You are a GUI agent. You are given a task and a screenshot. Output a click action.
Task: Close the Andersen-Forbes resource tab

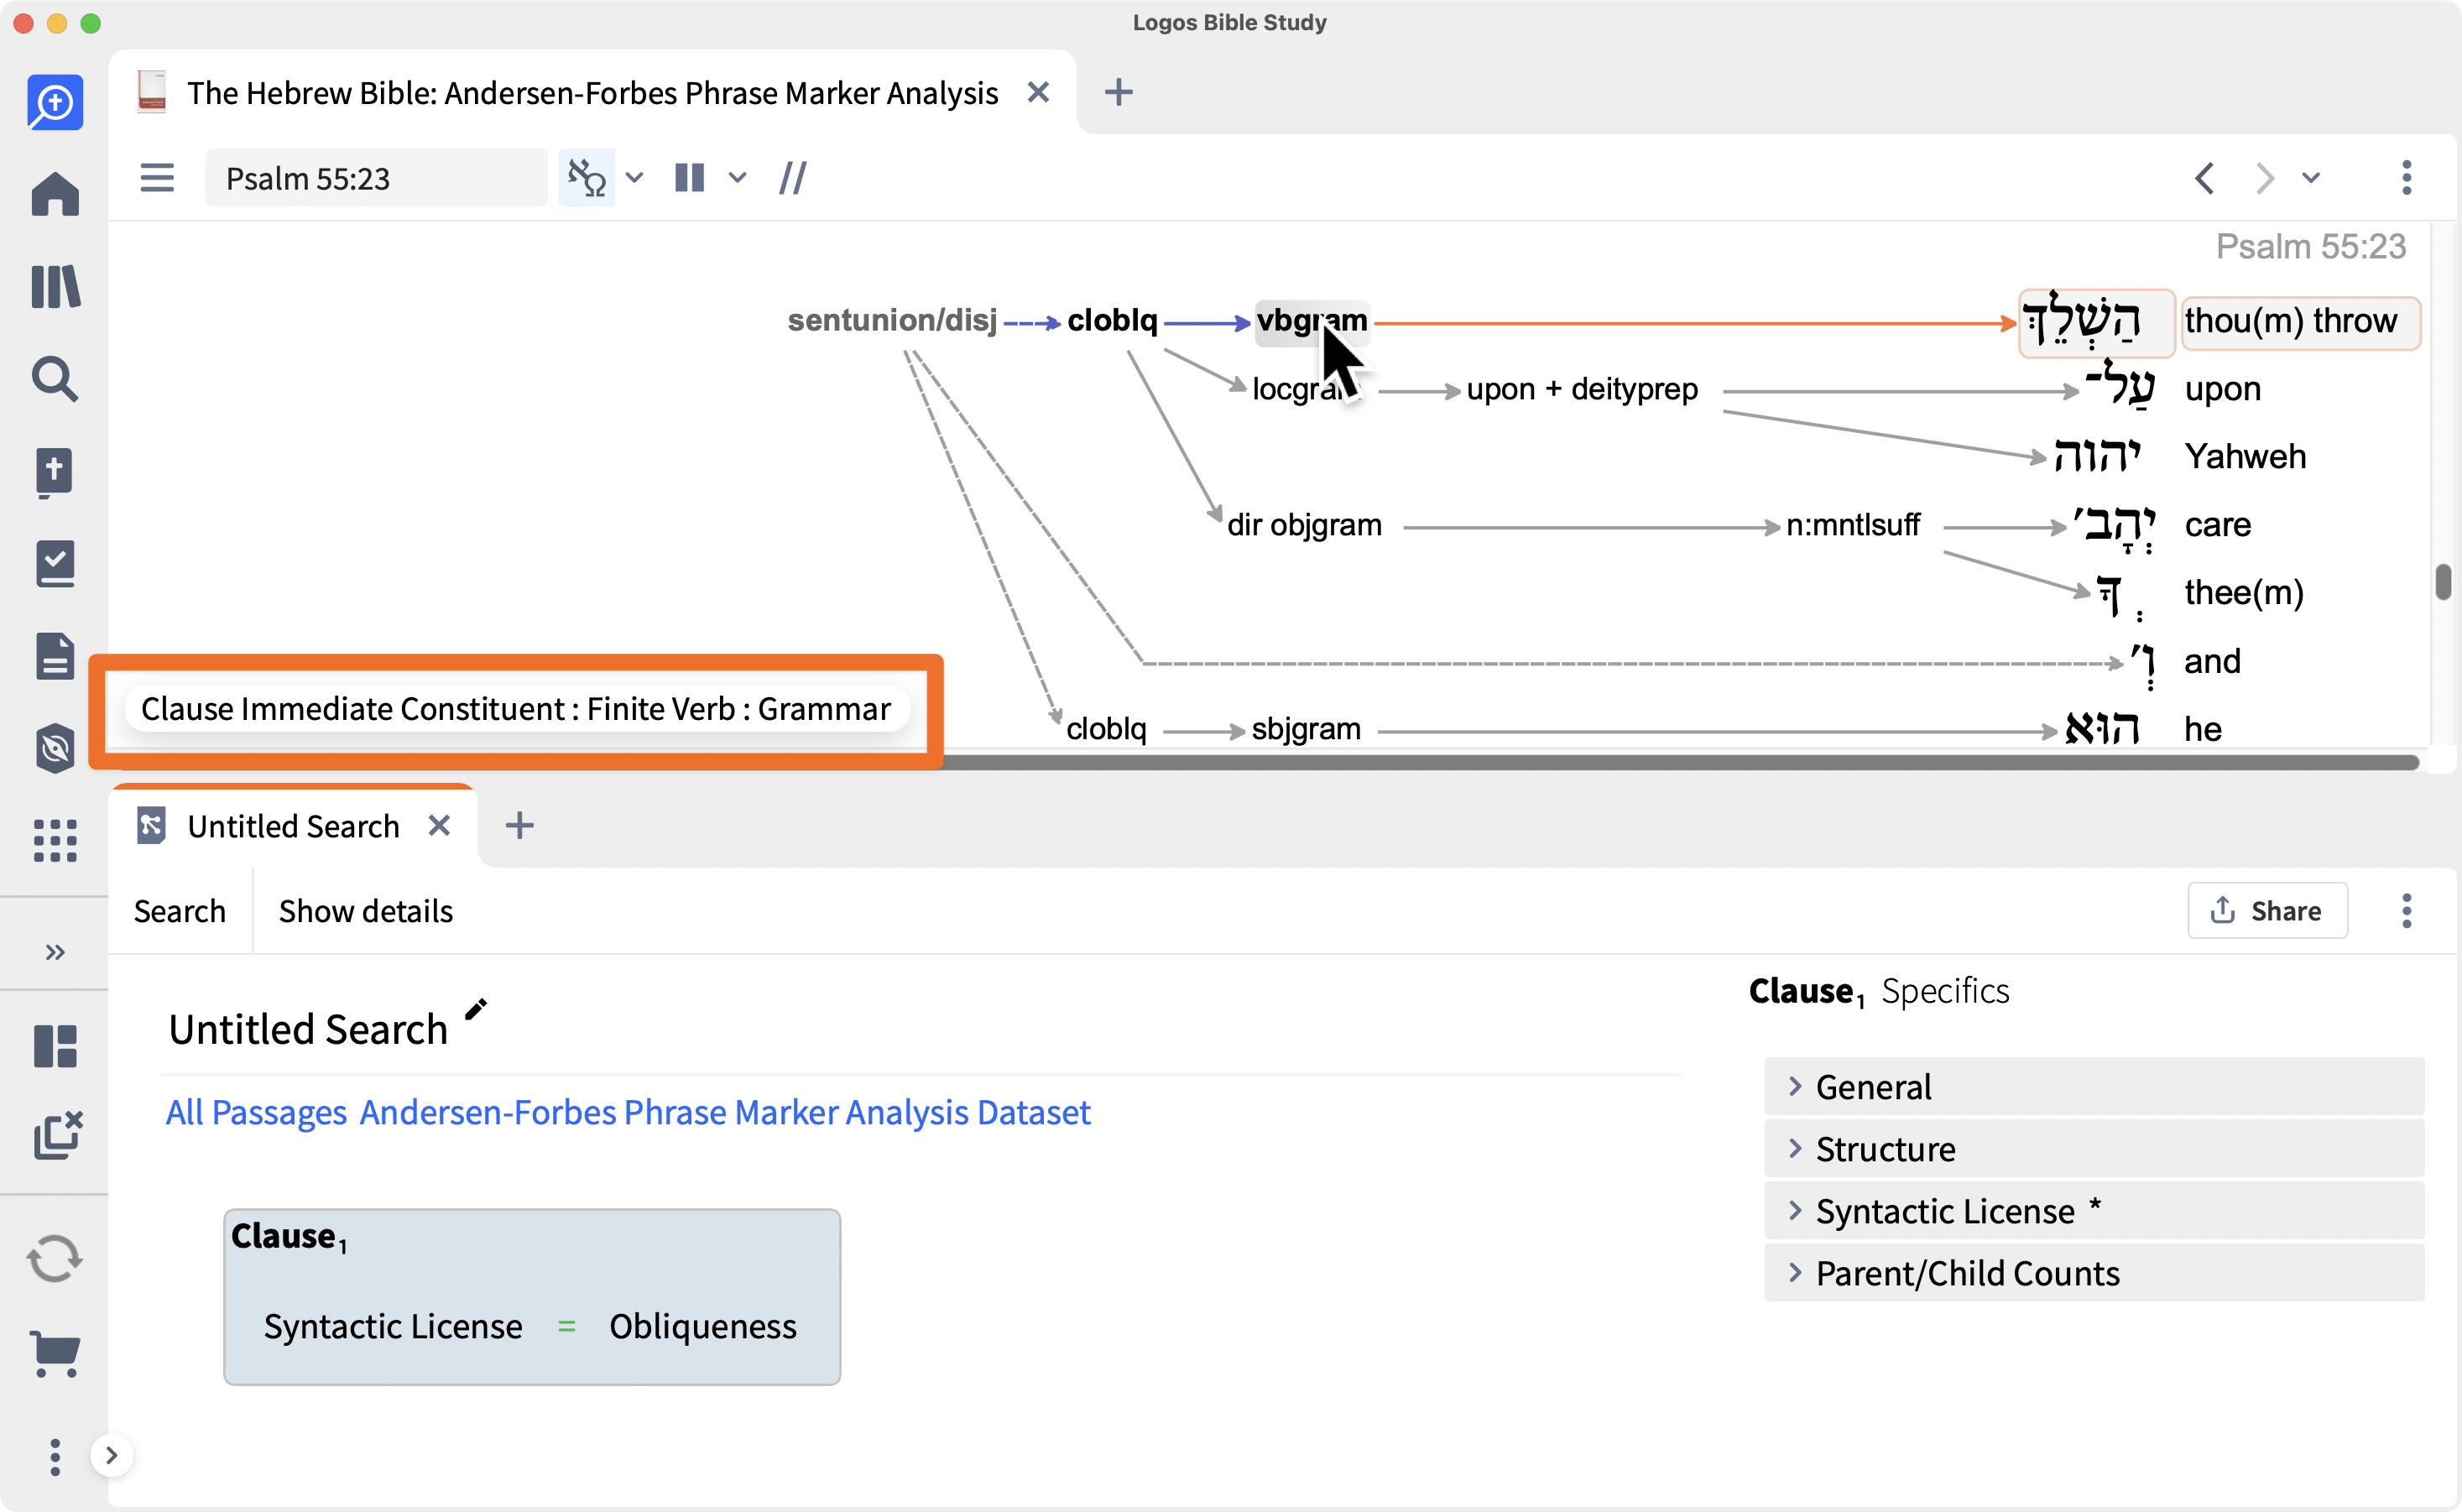tap(1038, 92)
